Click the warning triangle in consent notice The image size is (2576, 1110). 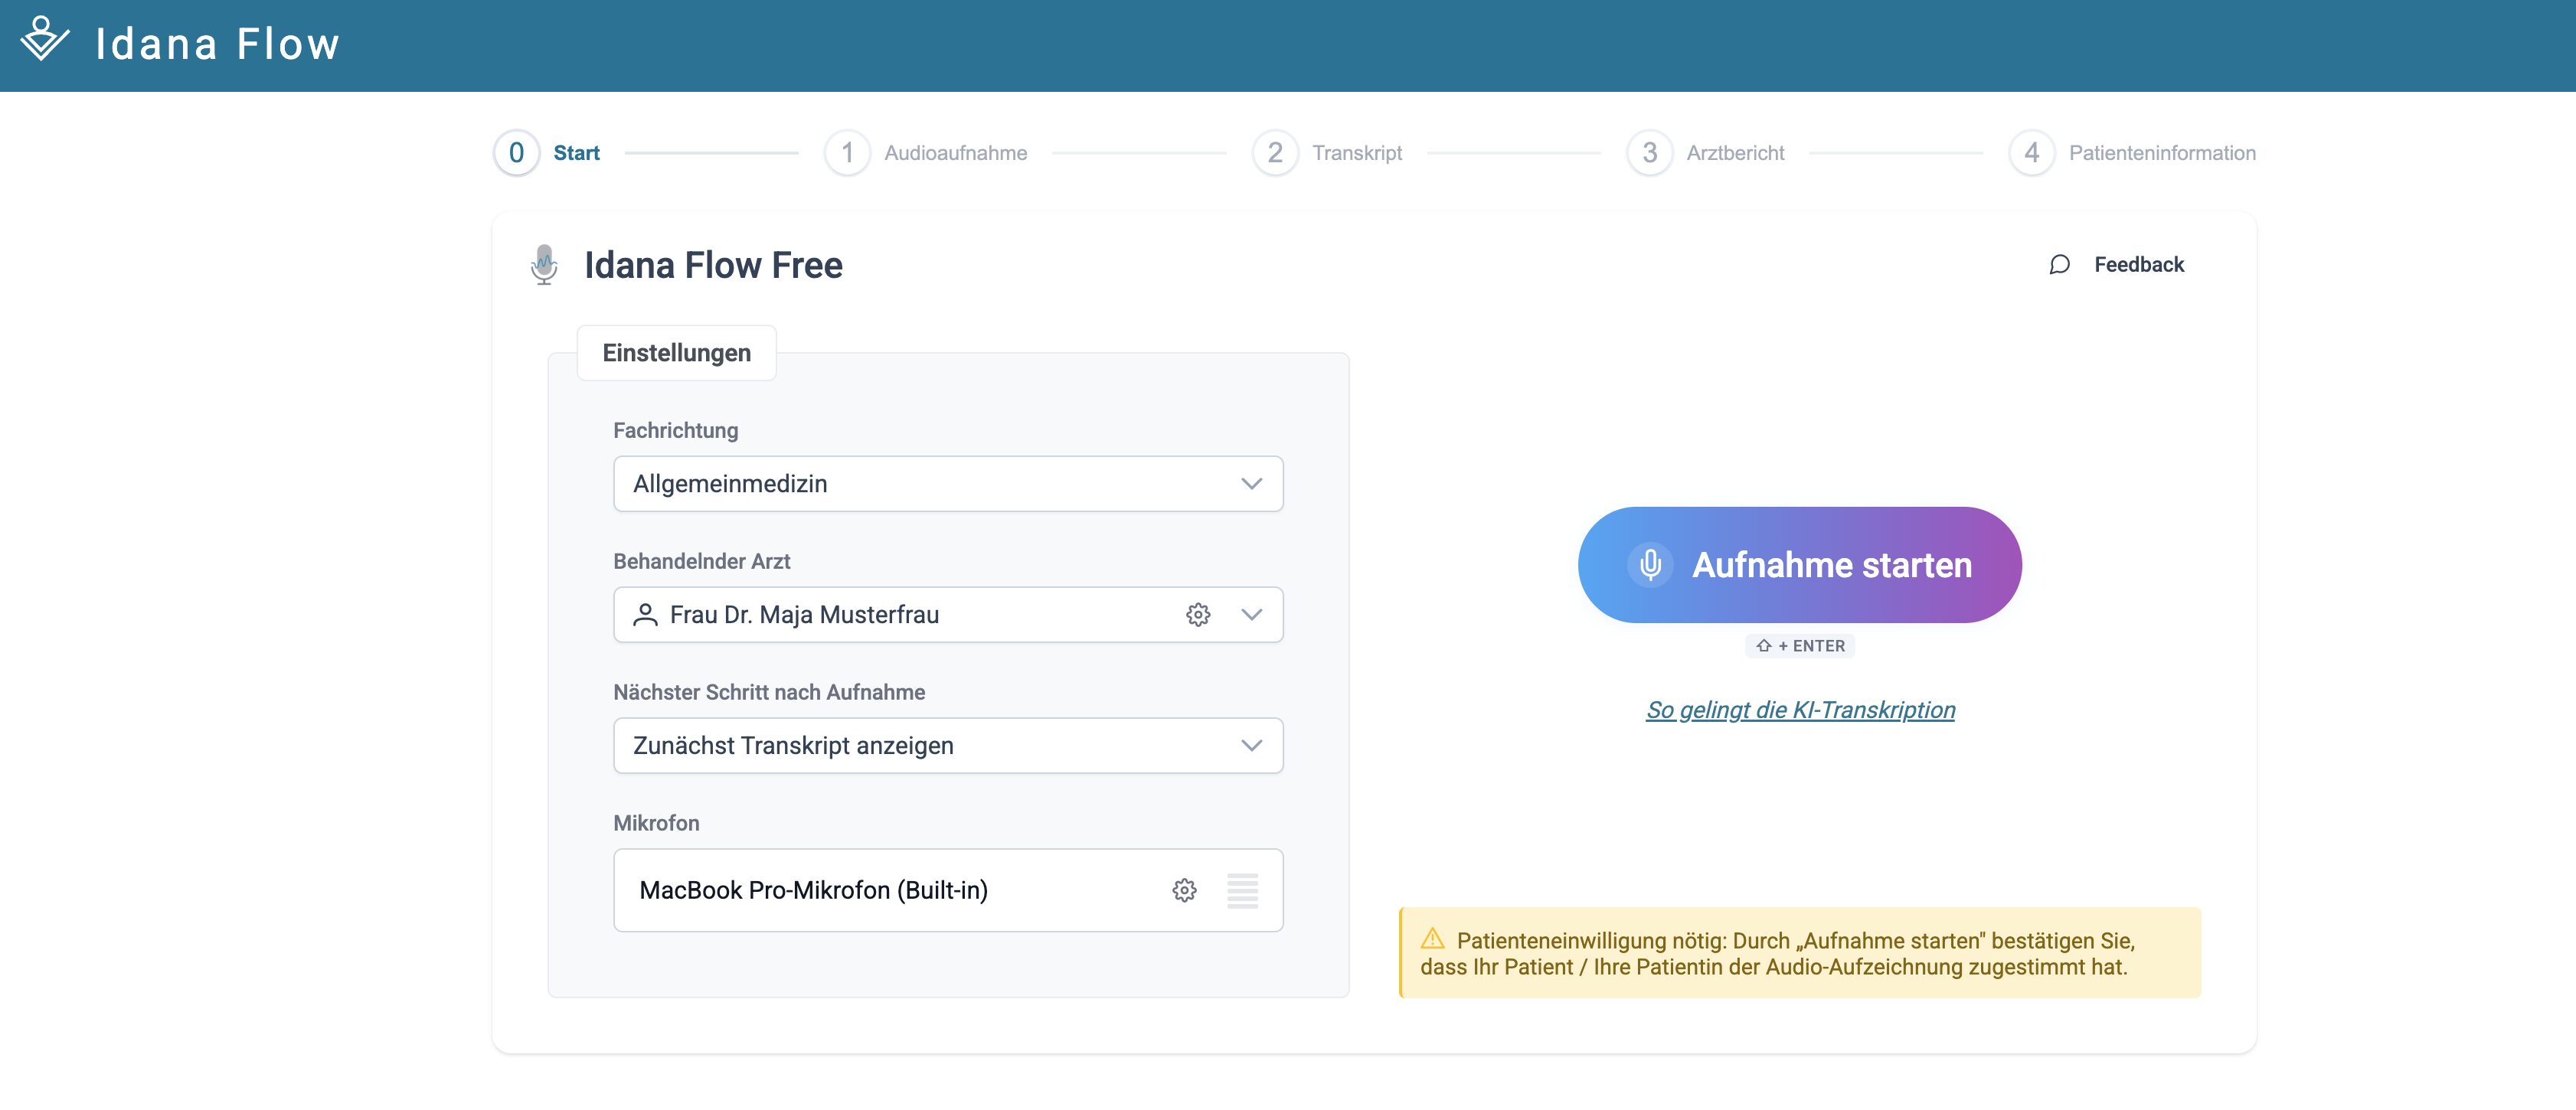(x=1432, y=939)
